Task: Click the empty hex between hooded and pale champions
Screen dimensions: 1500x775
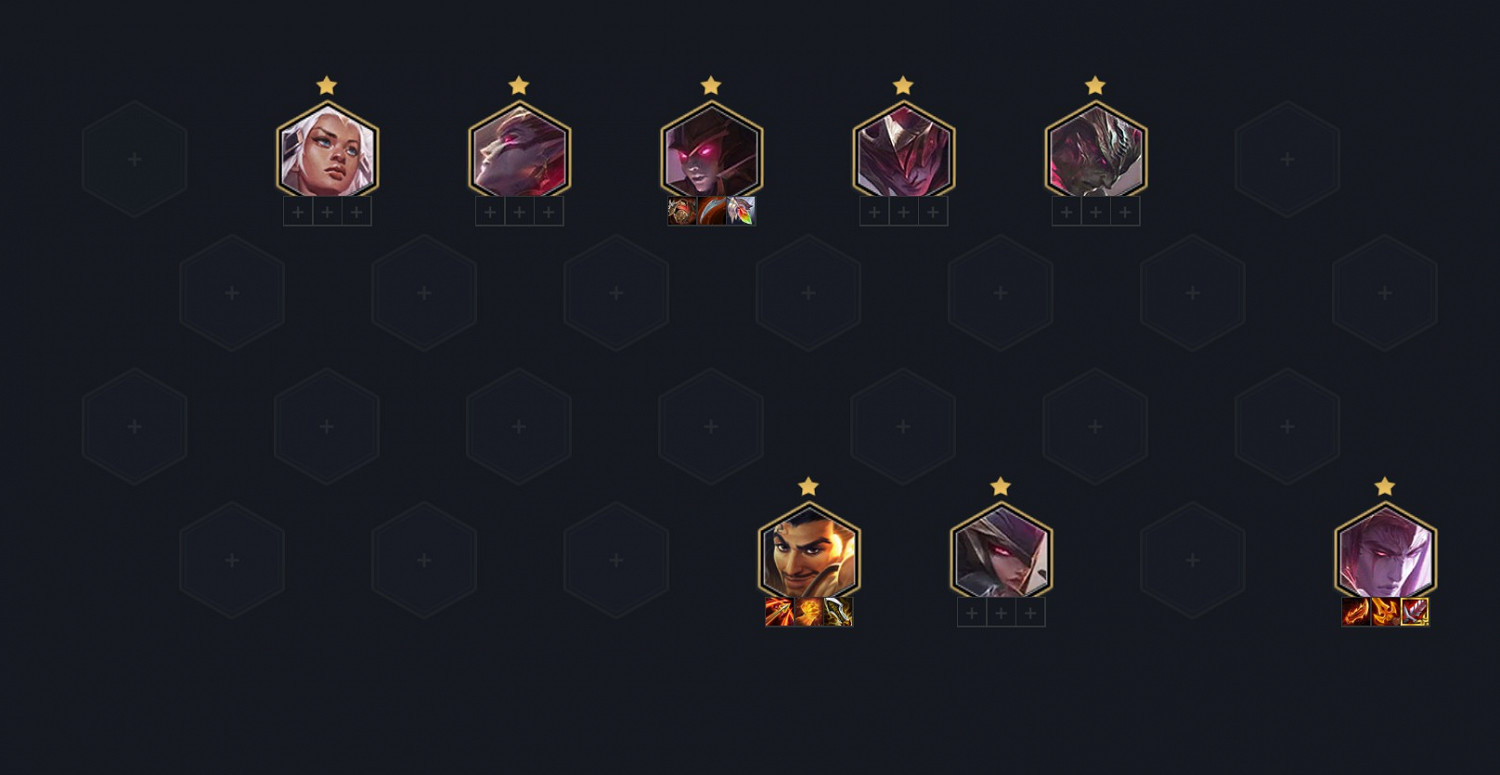Action: (x=1193, y=560)
